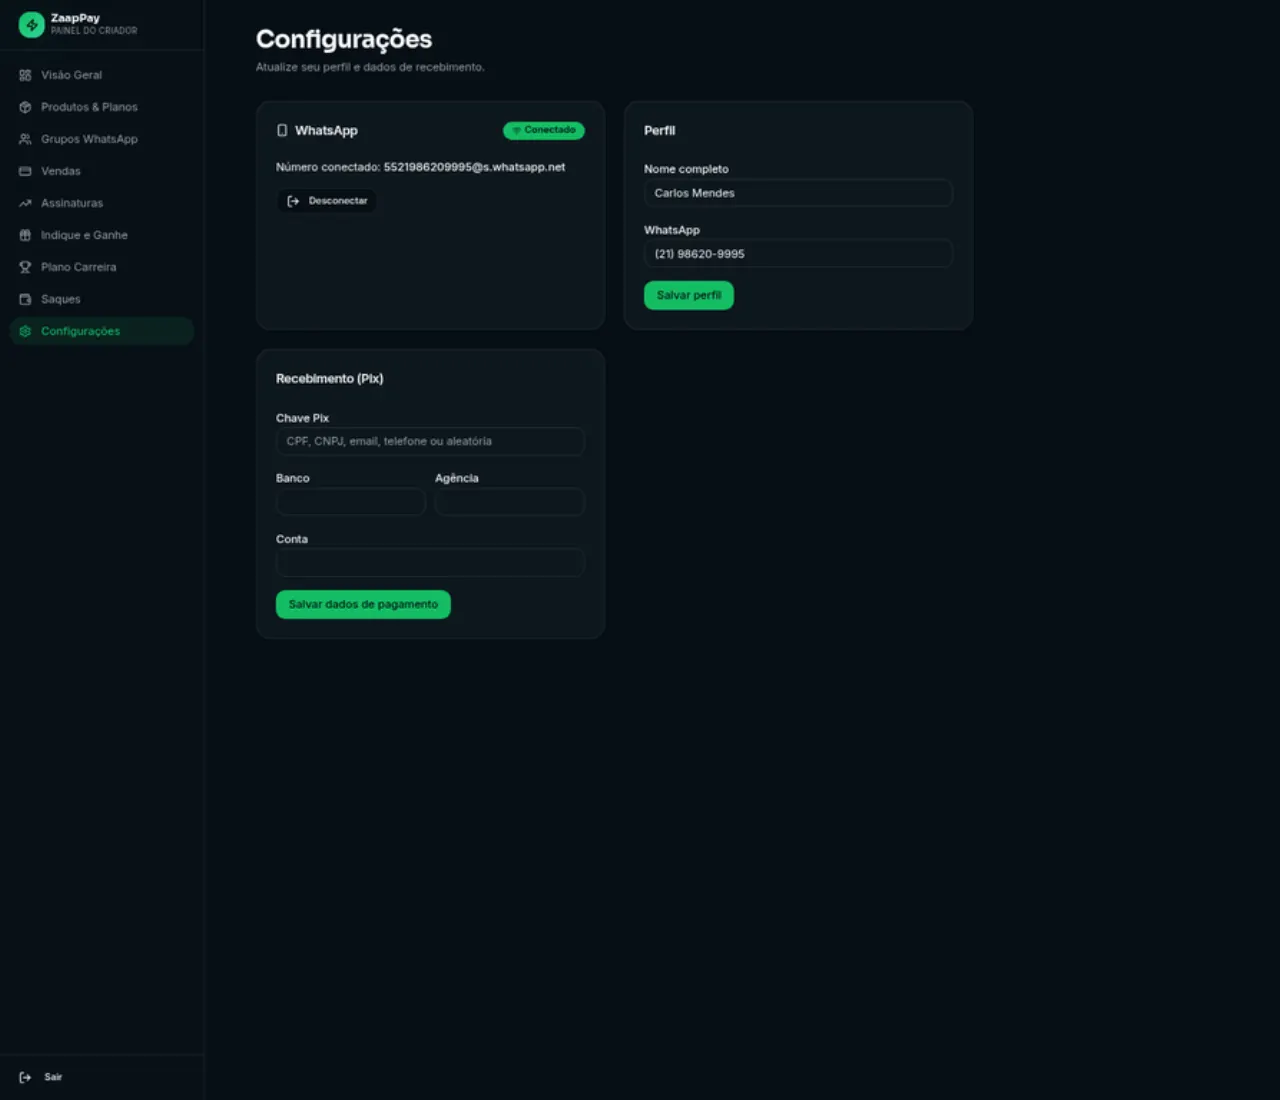
Task: Click the Configurações gear icon
Action: (25, 331)
